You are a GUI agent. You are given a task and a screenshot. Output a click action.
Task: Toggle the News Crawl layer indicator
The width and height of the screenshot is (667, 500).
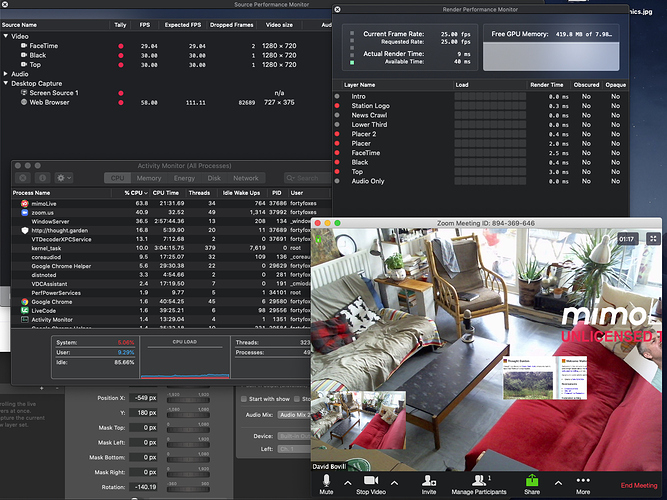coord(337,115)
